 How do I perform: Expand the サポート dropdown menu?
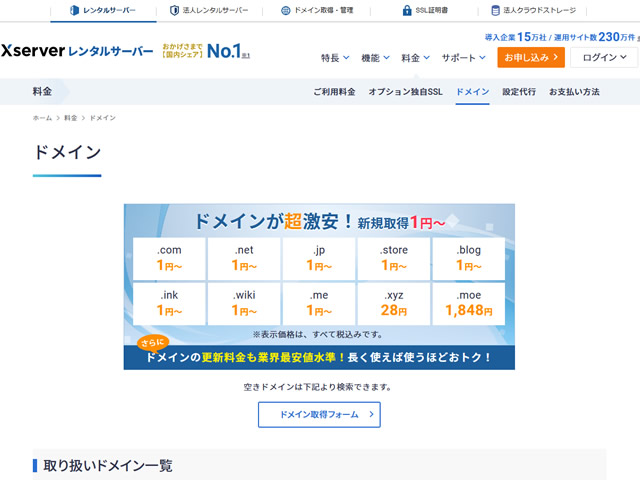pyautogui.click(x=463, y=58)
